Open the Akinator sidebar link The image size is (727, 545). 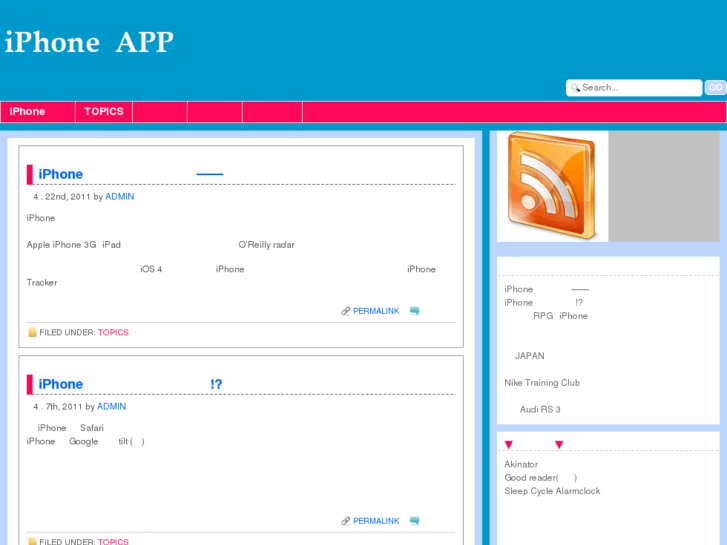(521, 465)
